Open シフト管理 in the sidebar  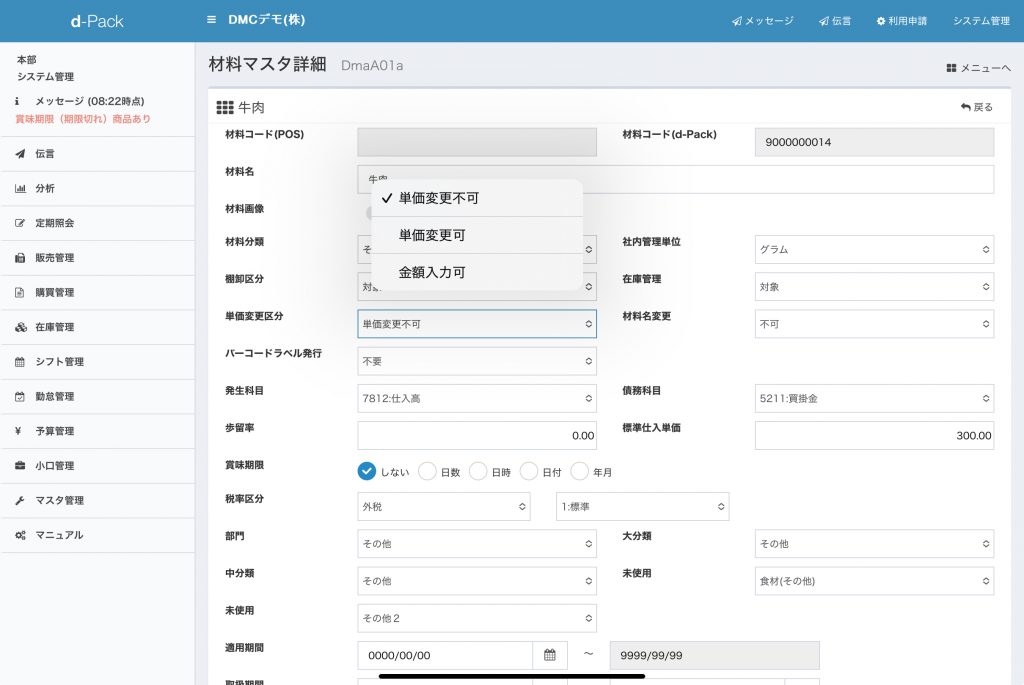(98, 362)
